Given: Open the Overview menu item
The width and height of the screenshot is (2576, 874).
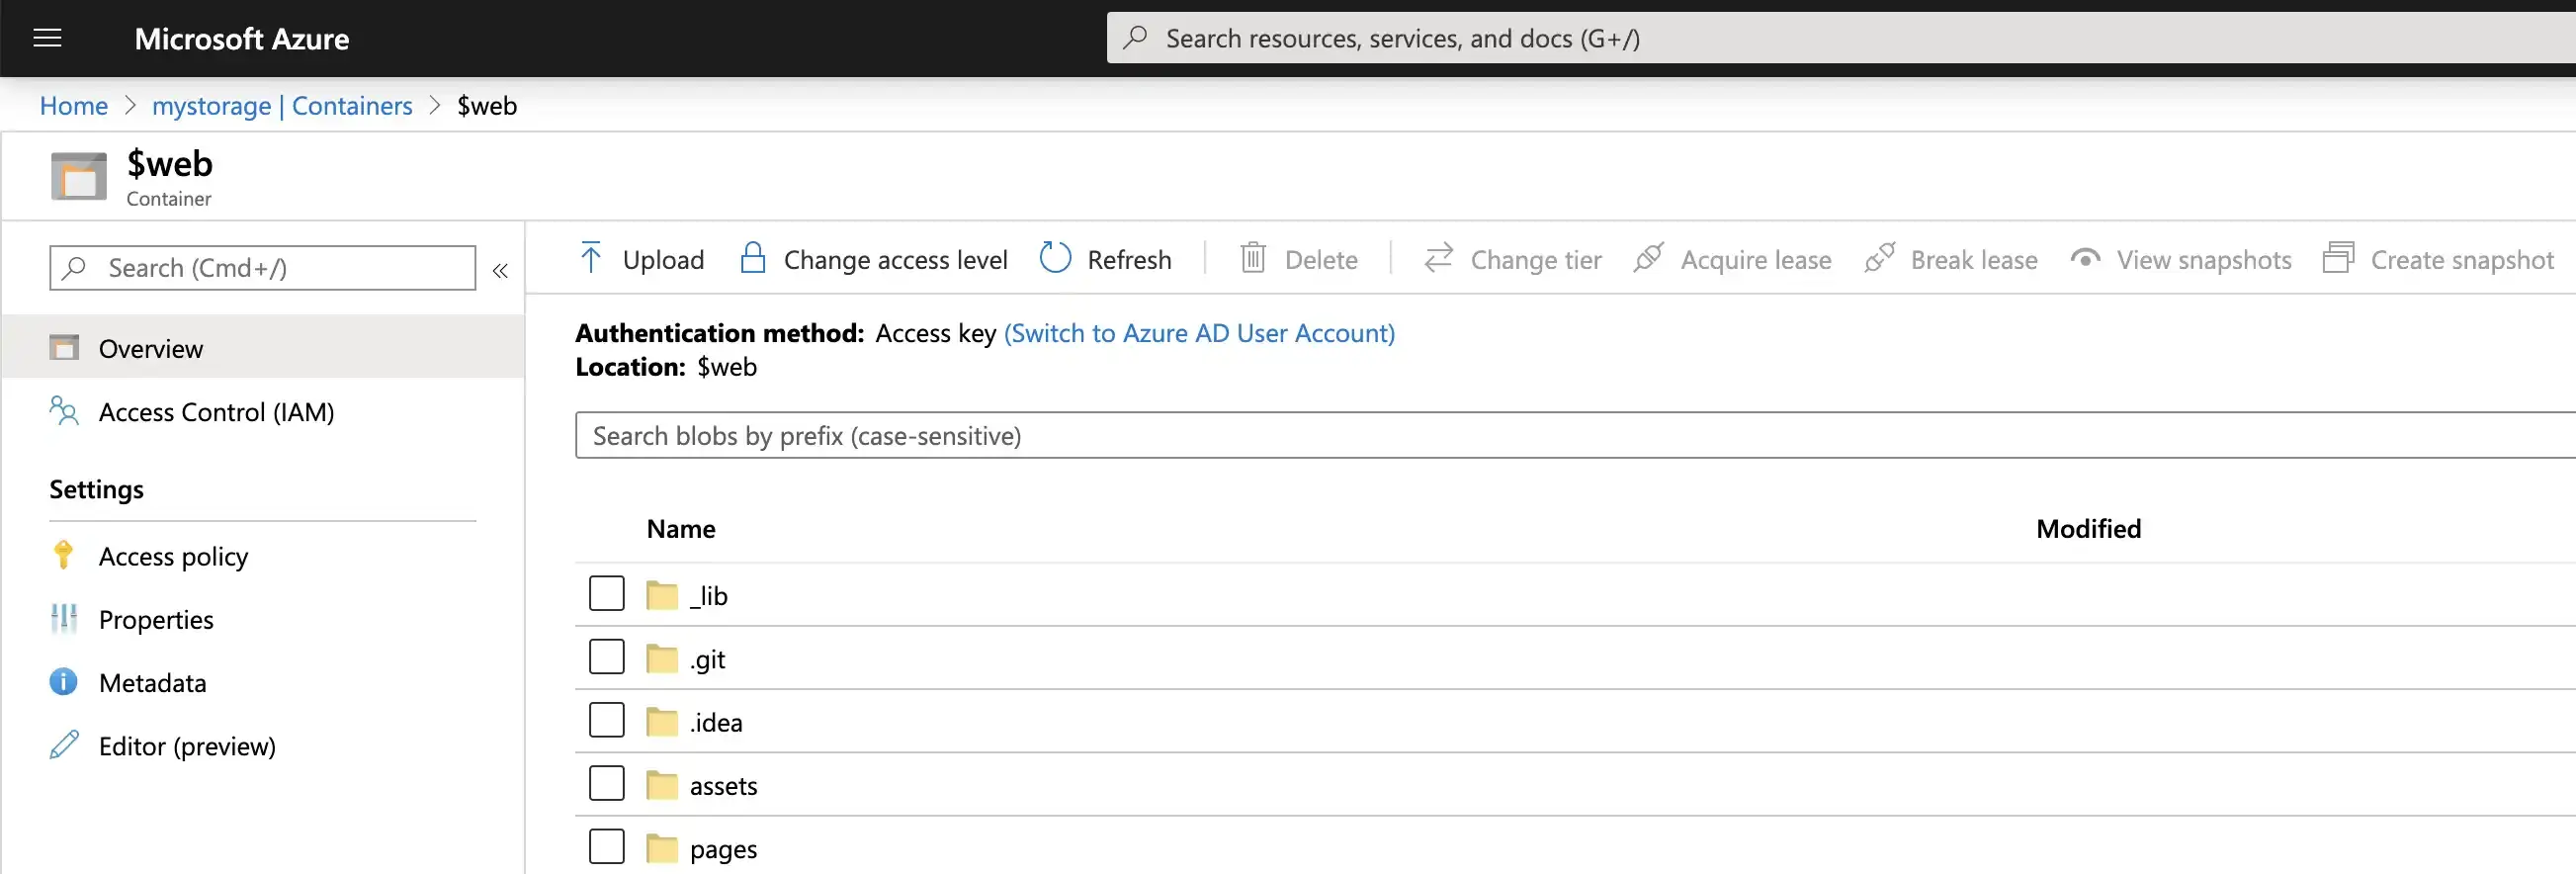Looking at the screenshot, I should point(263,347).
